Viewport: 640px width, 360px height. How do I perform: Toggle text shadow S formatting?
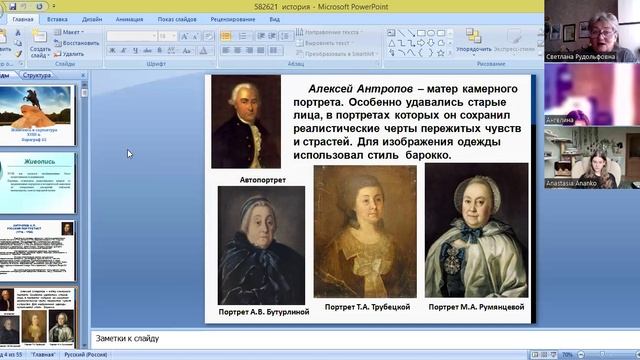tap(160, 51)
